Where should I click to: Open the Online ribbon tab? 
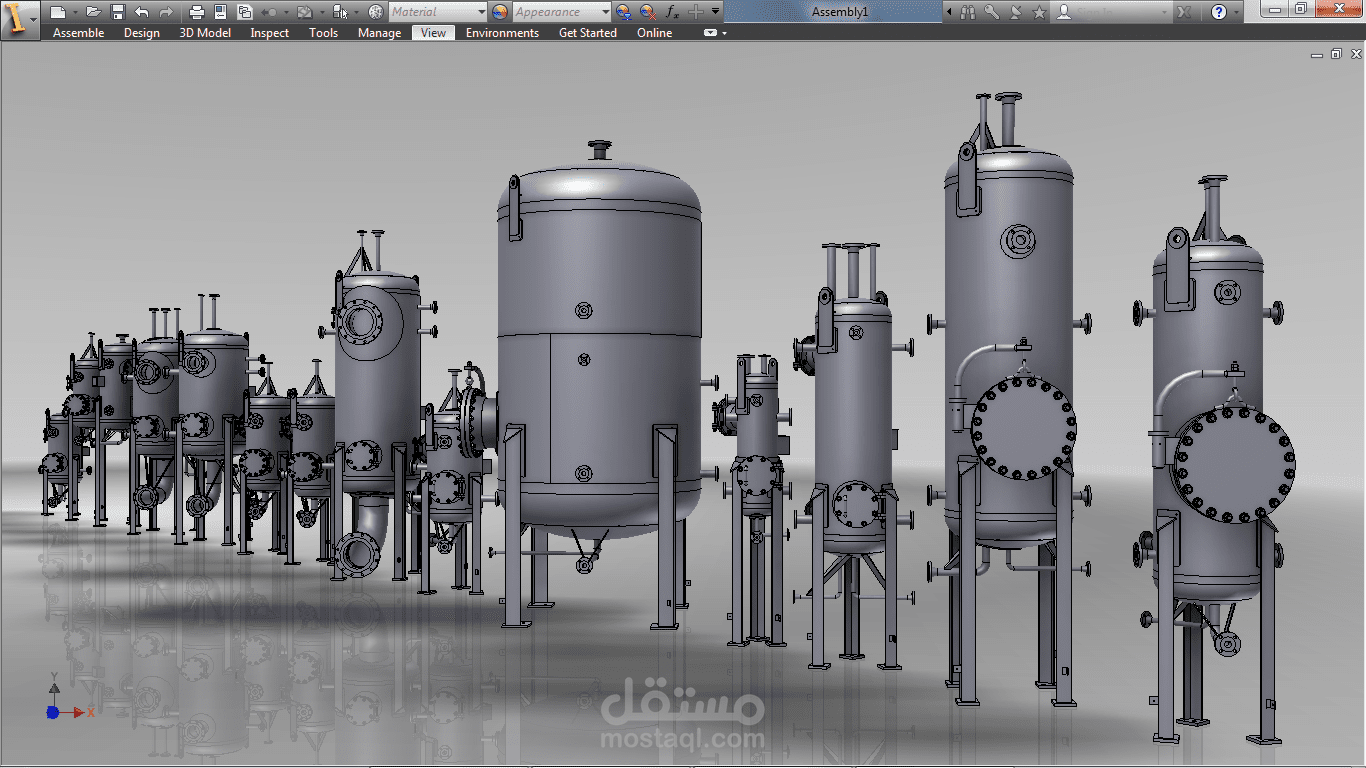pos(654,33)
